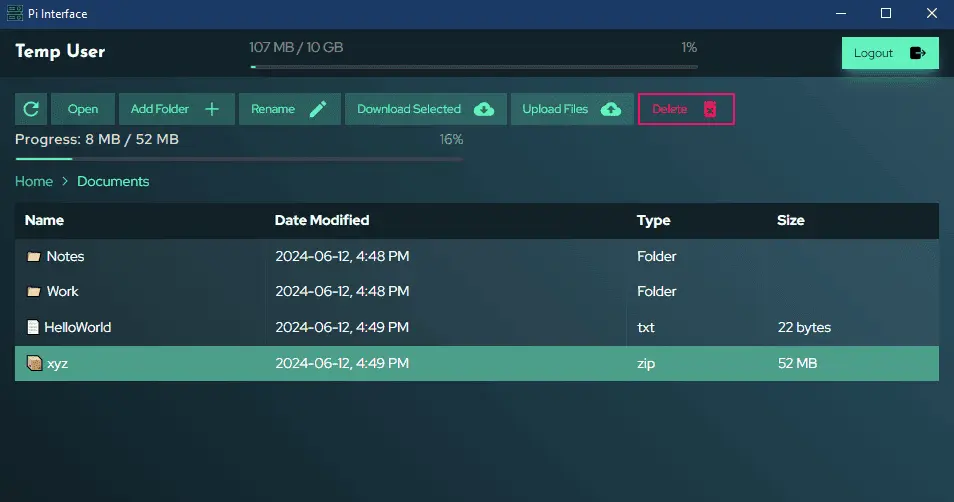This screenshot has height=502, width=954.
Task: Sort files by Name column header
Action: tap(44, 220)
